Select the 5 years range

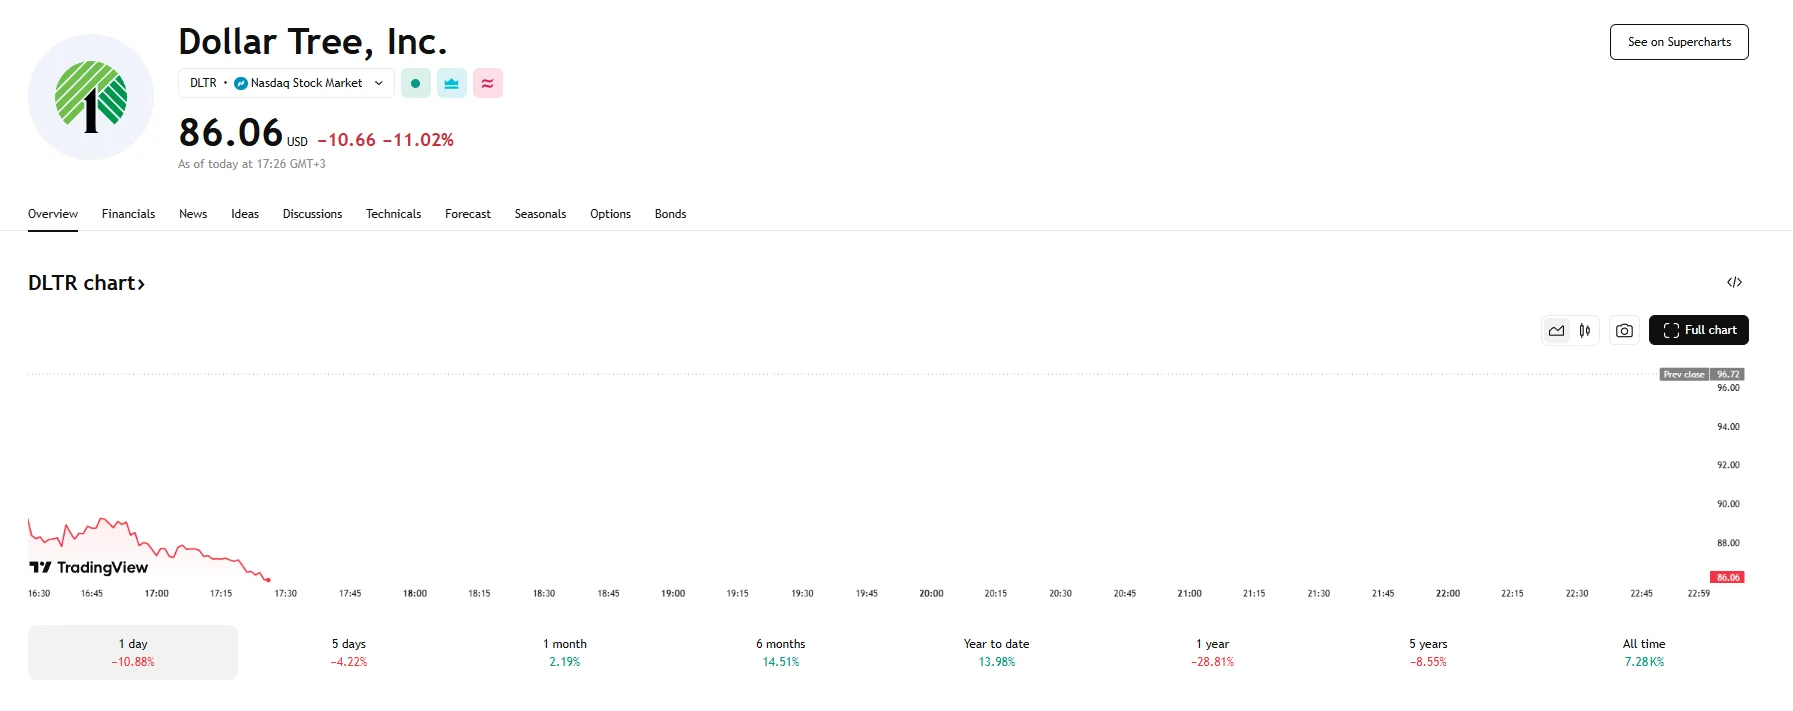coord(1428,652)
